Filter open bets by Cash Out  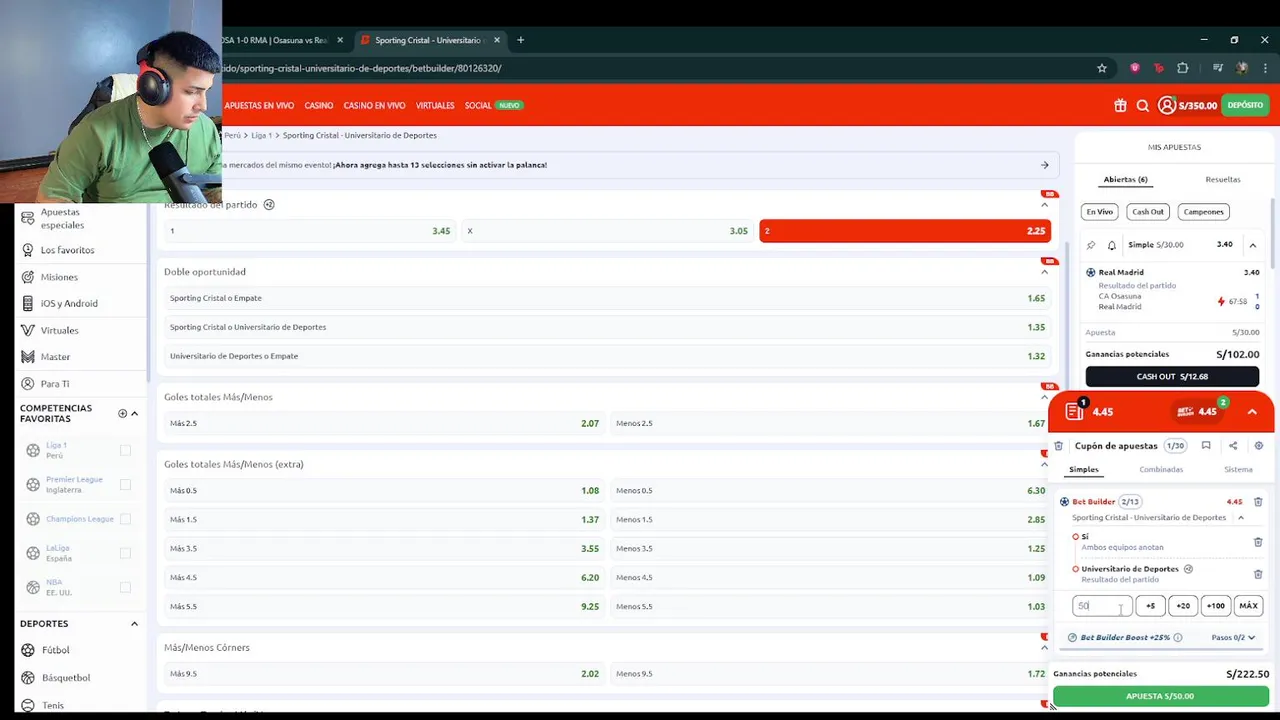pos(1147,212)
